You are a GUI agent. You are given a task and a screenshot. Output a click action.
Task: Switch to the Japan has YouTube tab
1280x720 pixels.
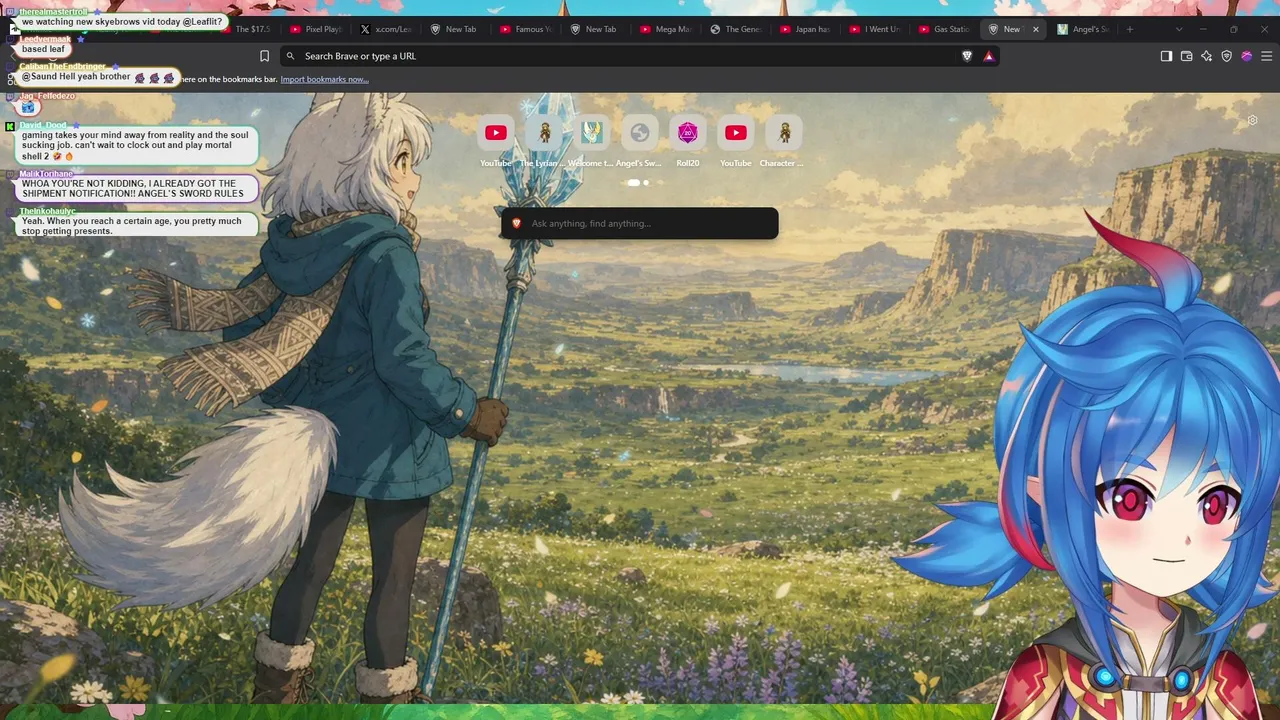(804, 29)
